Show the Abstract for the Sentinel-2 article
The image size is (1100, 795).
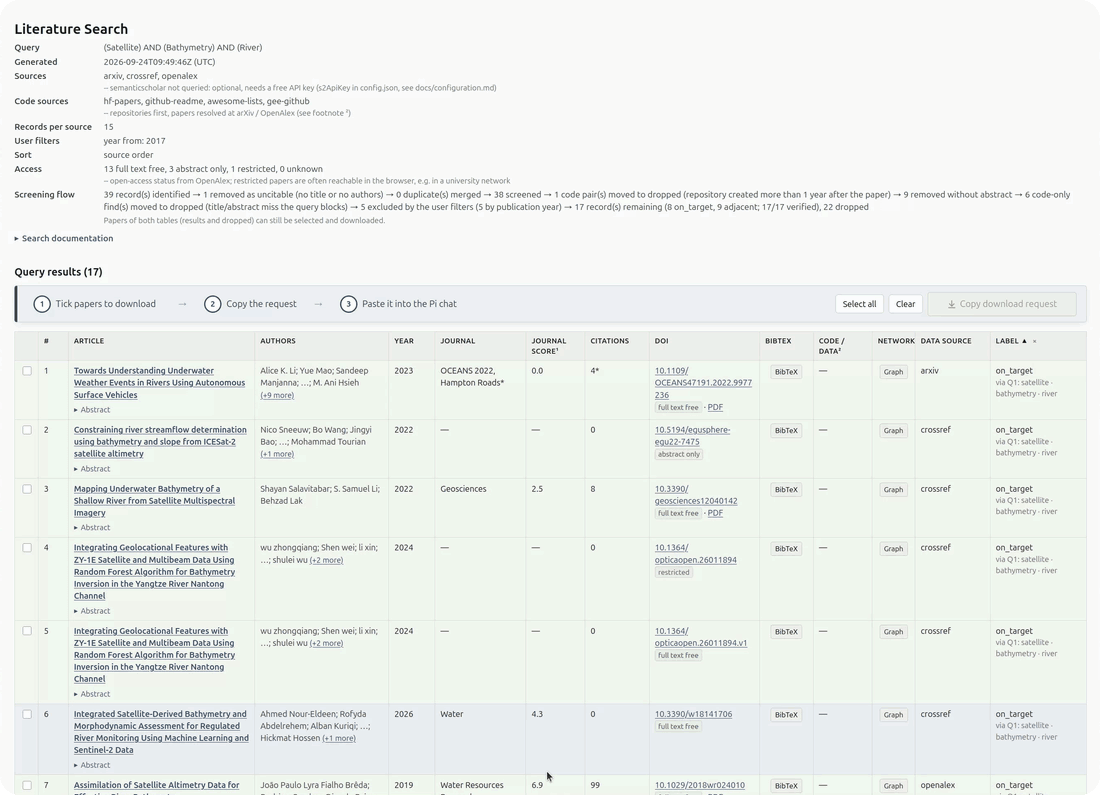tap(92, 766)
